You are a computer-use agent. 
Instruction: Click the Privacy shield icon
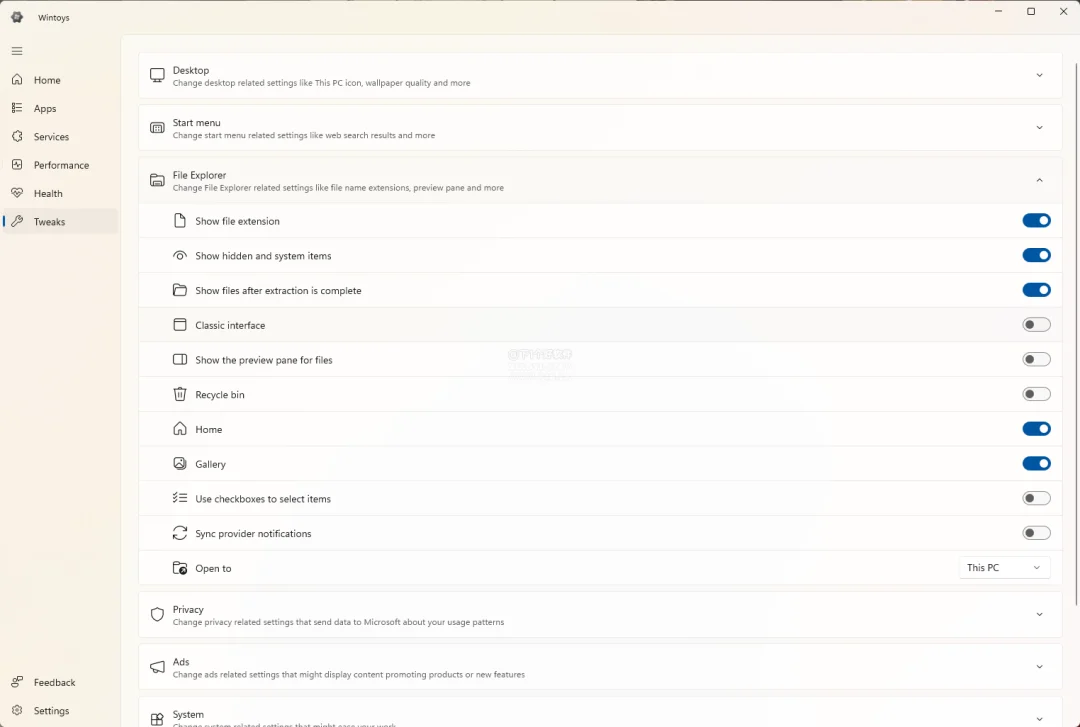(157, 615)
